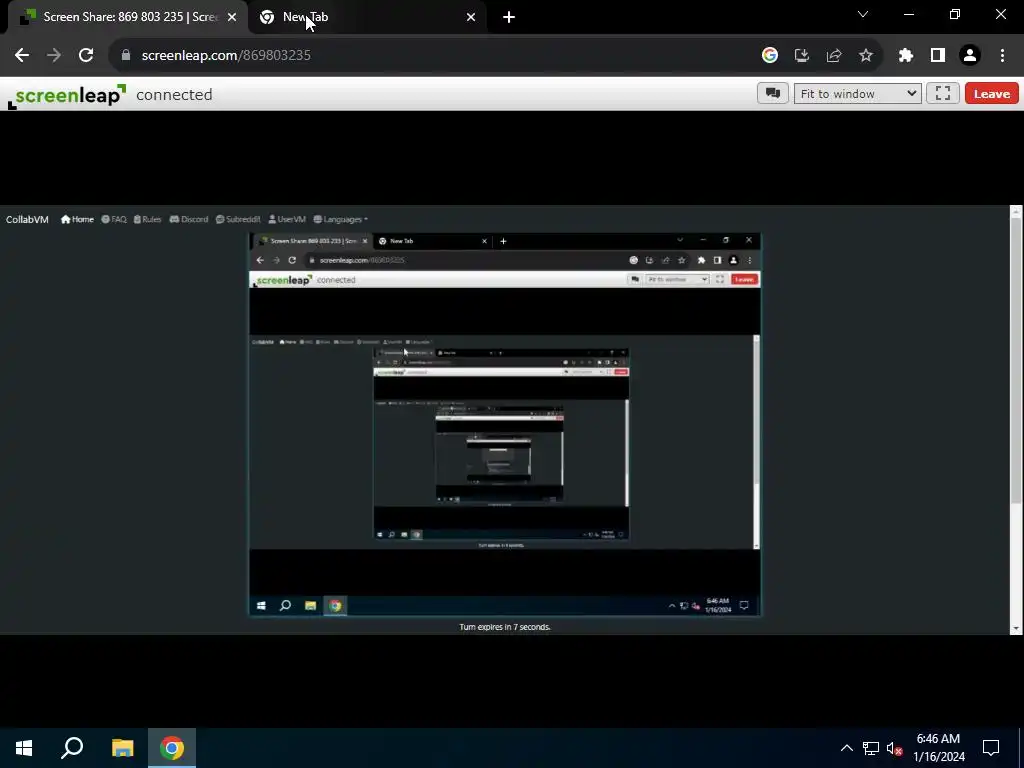The image size is (1024, 768).
Task: Click the Chrome icon inside the shared VM taskbar
Action: tap(335, 605)
